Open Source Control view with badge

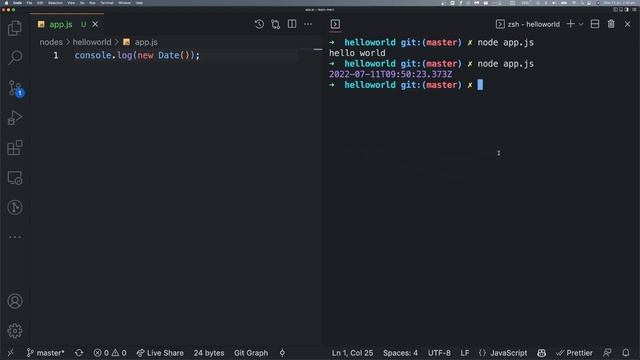point(16,88)
